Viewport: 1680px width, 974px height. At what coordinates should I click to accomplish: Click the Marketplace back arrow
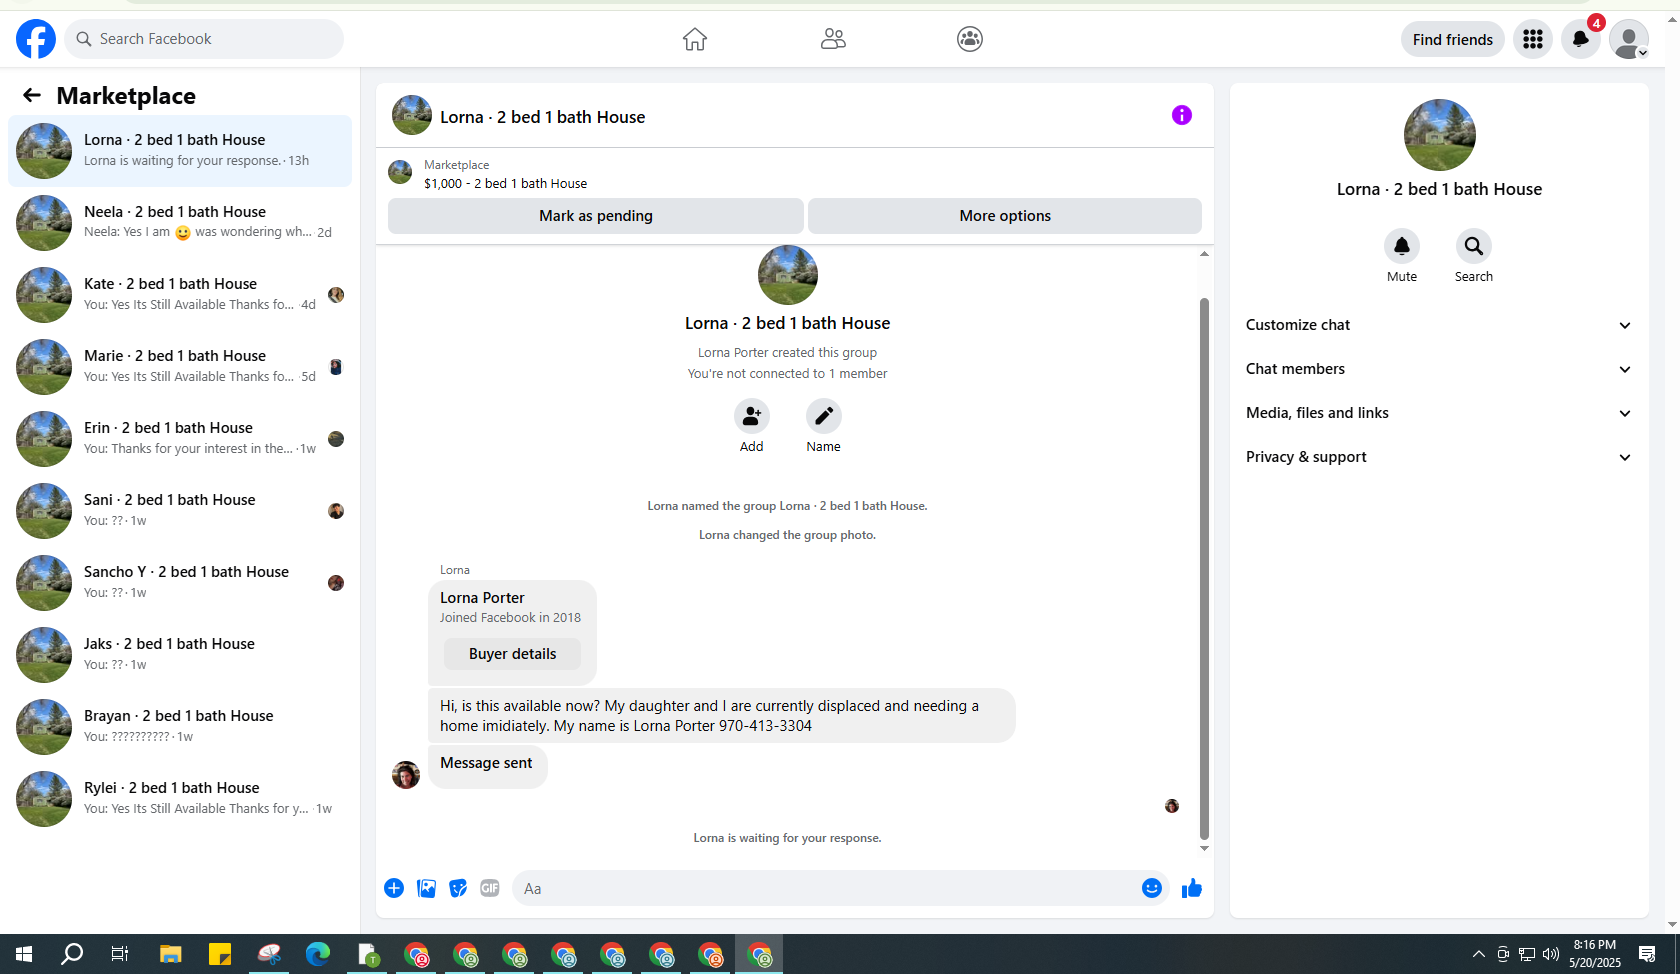32,95
